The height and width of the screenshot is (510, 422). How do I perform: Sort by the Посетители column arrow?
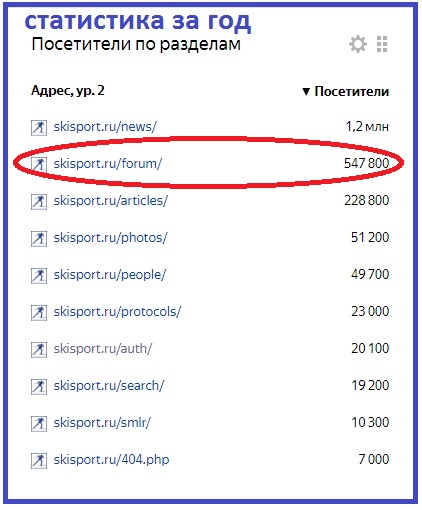306,91
